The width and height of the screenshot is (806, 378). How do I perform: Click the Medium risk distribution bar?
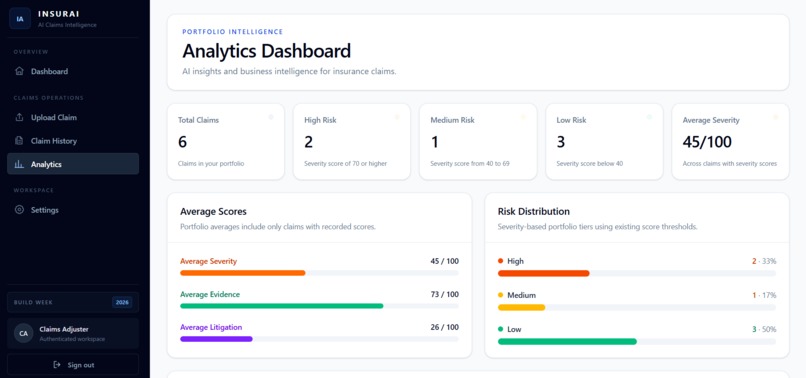click(637, 308)
